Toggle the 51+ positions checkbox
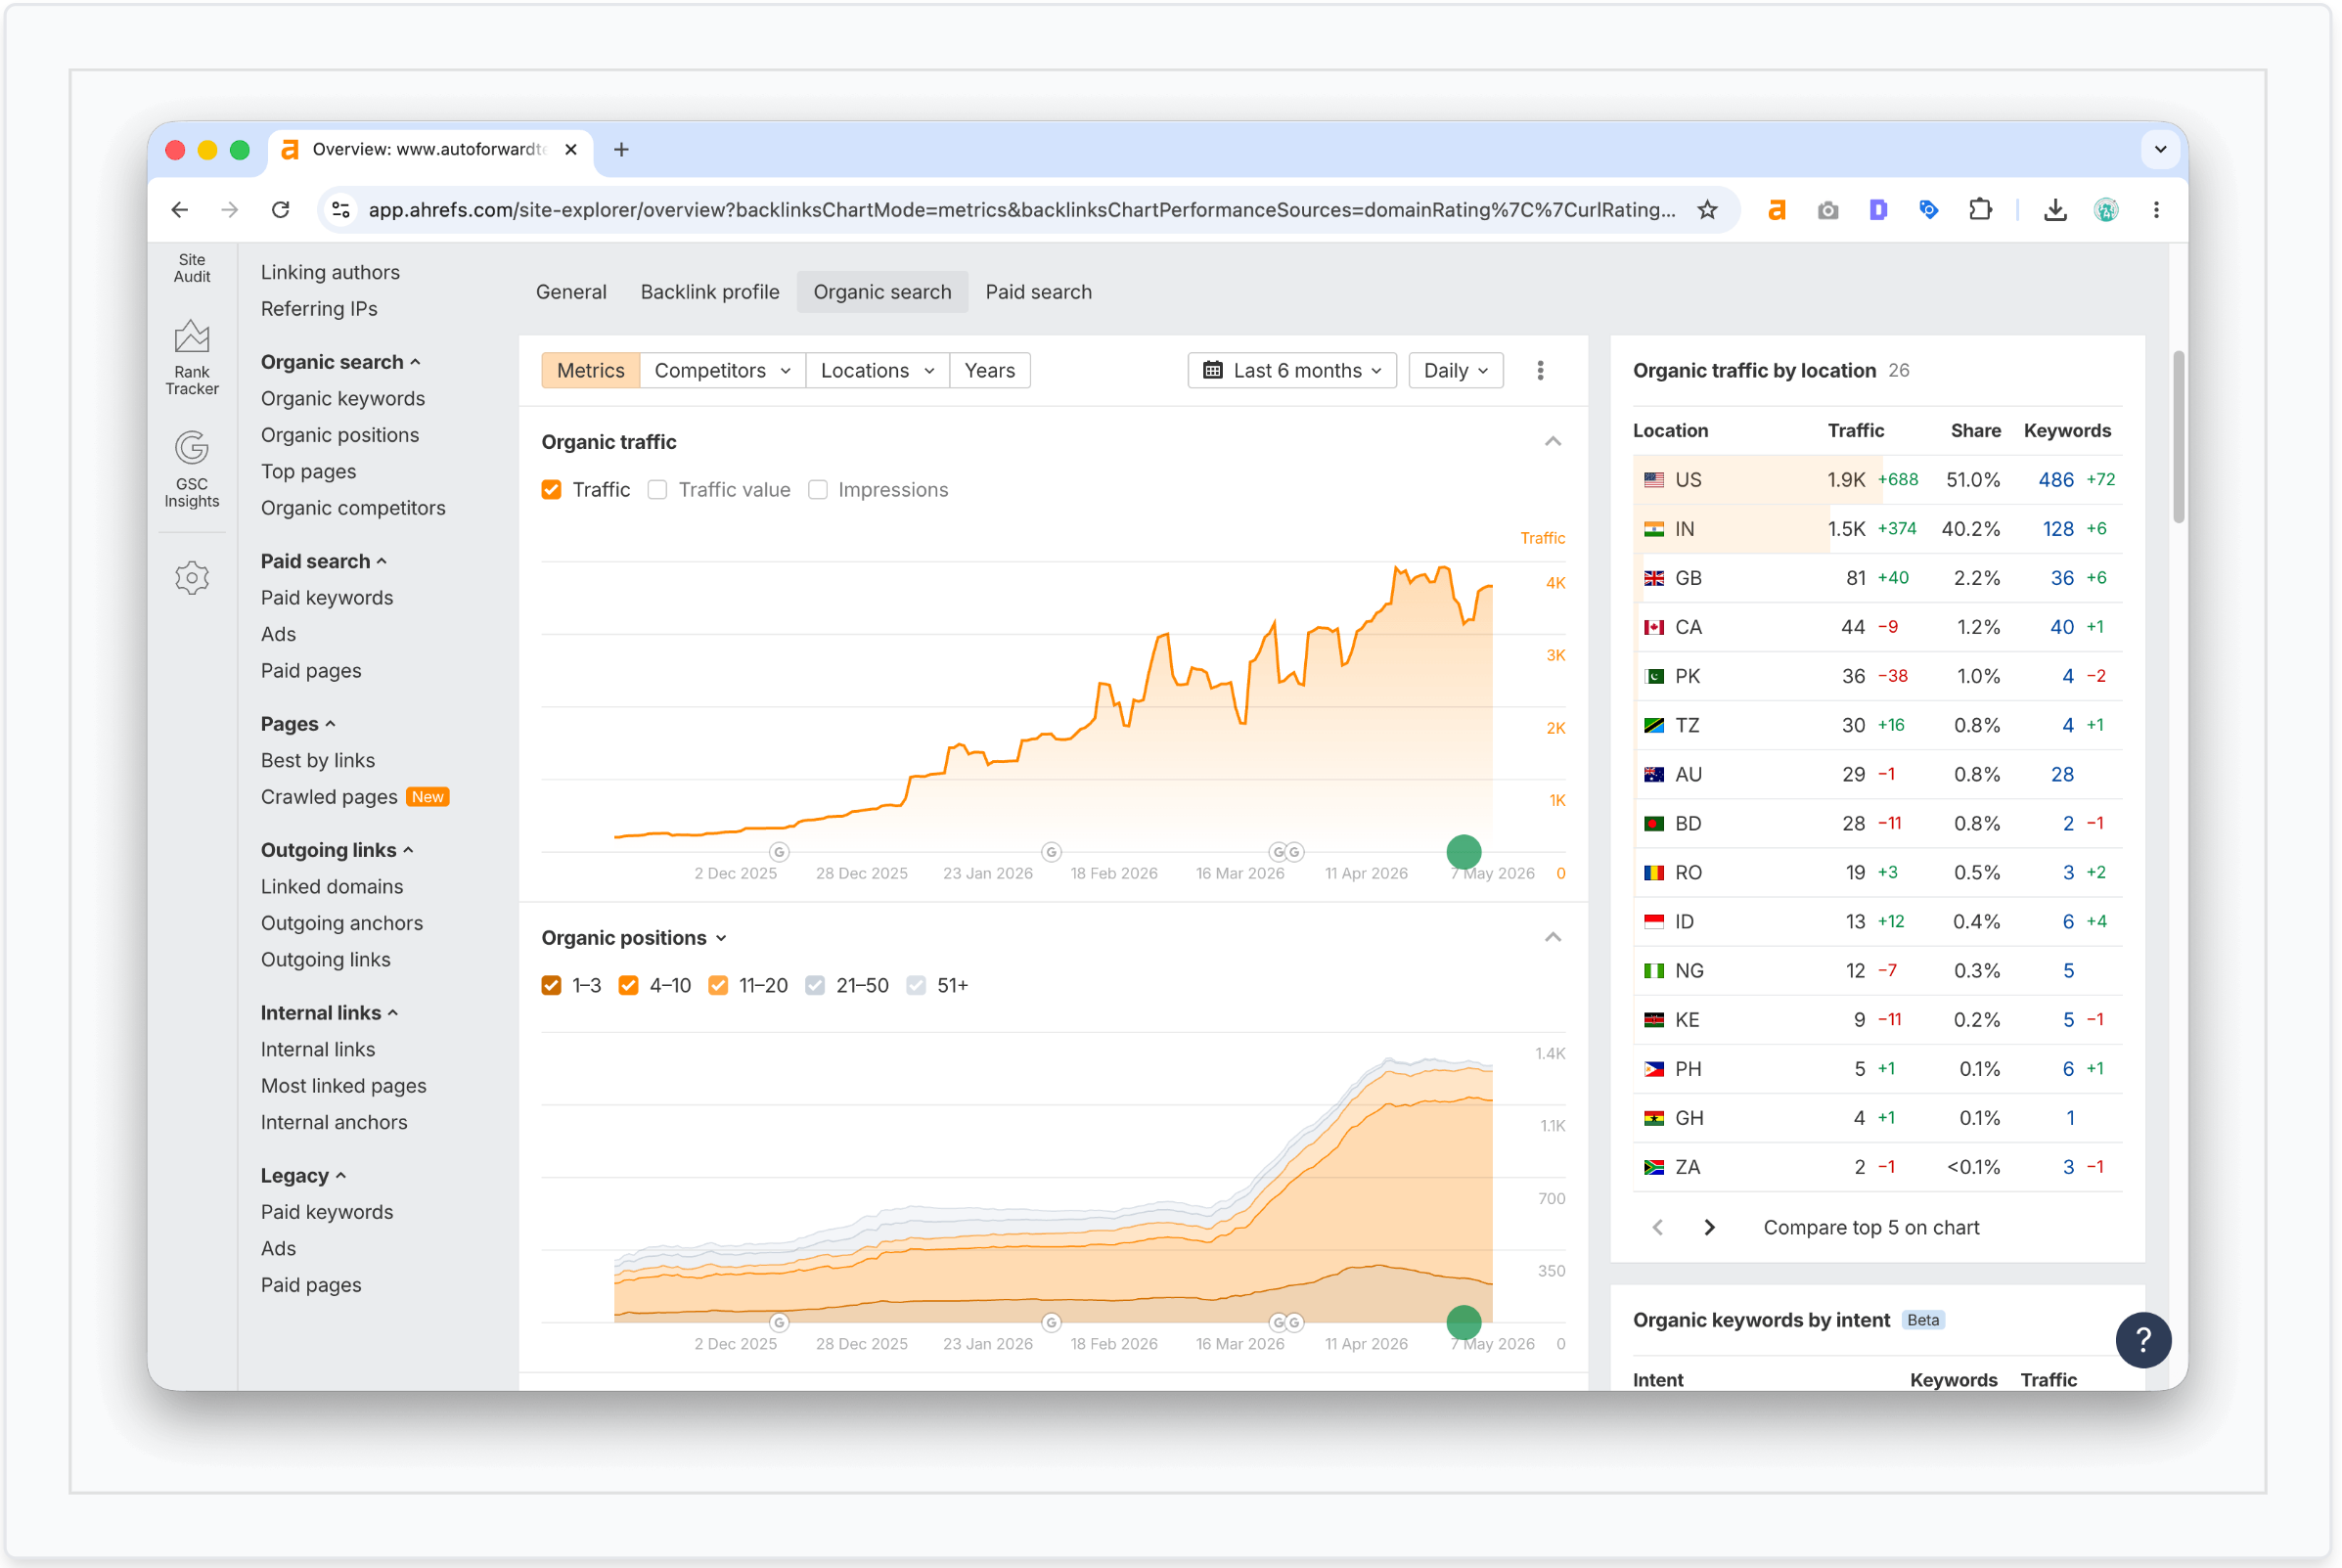 pyautogui.click(x=916, y=986)
